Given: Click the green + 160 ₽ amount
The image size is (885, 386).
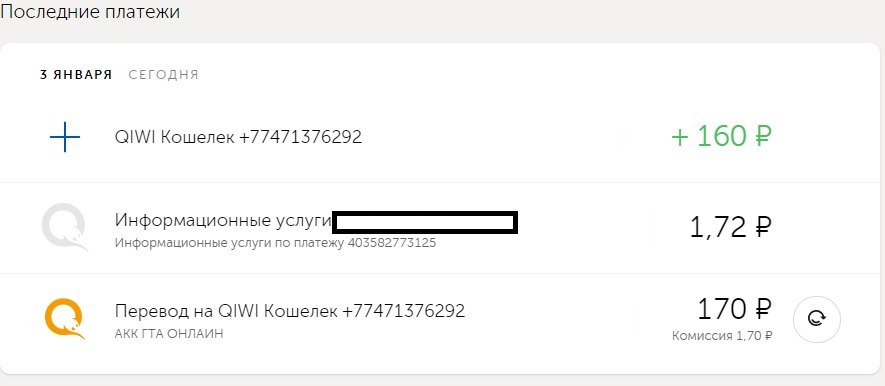Looking at the screenshot, I should click(721, 137).
